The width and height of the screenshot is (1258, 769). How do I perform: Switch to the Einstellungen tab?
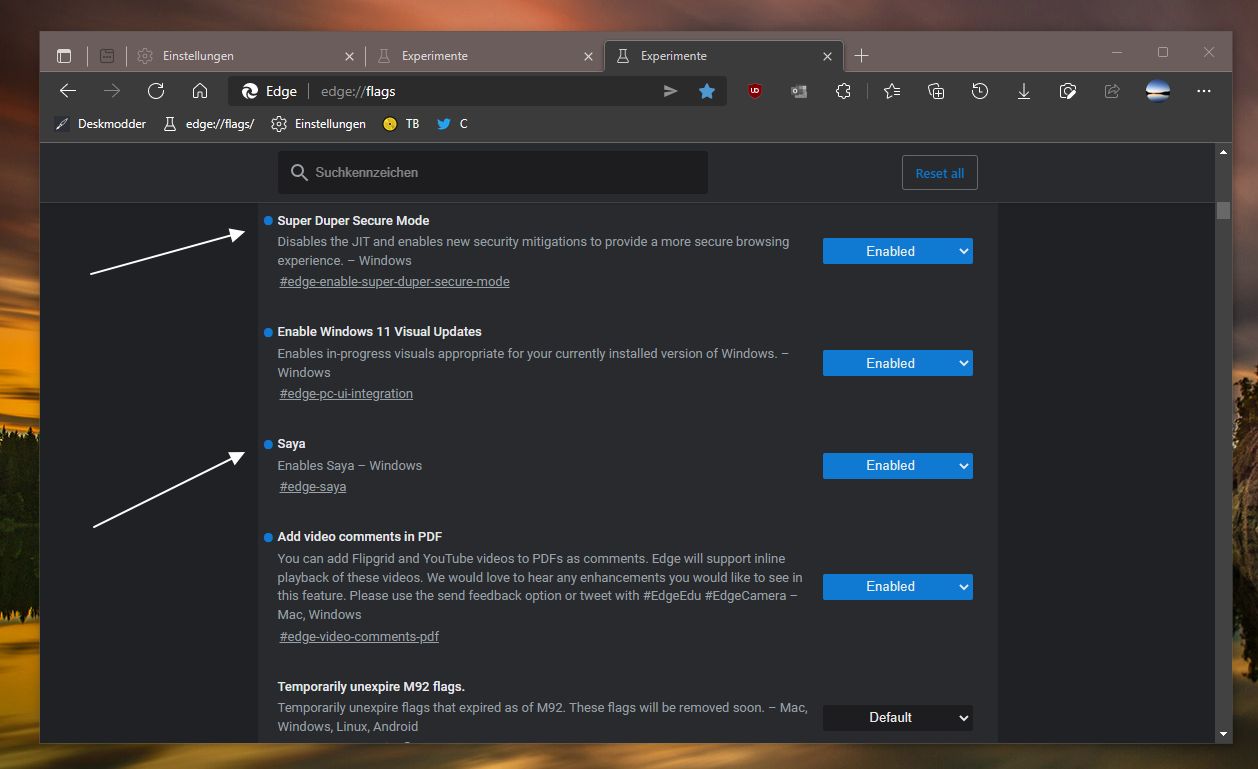244,56
